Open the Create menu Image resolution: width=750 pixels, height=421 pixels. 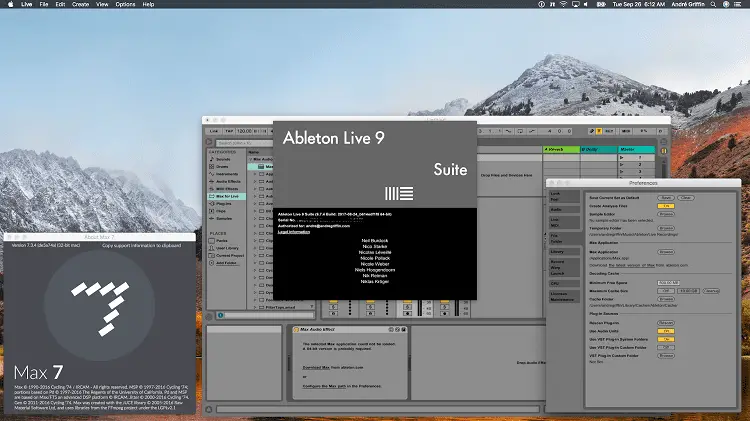click(80, 4)
